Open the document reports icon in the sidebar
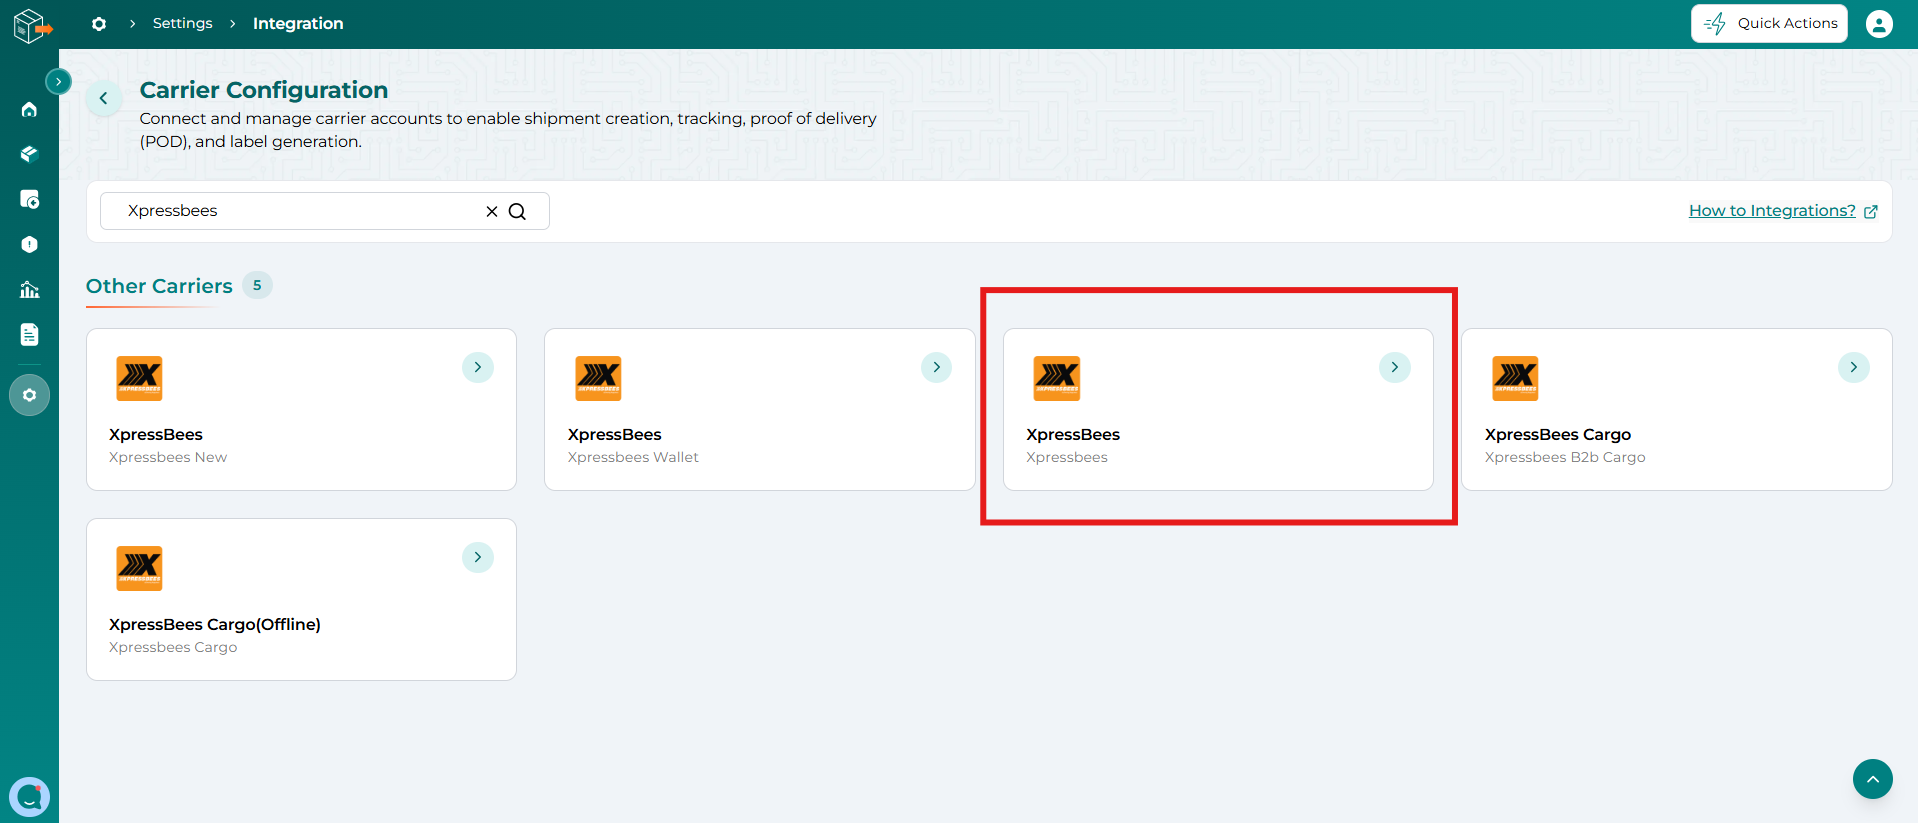1918x823 pixels. [x=29, y=334]
